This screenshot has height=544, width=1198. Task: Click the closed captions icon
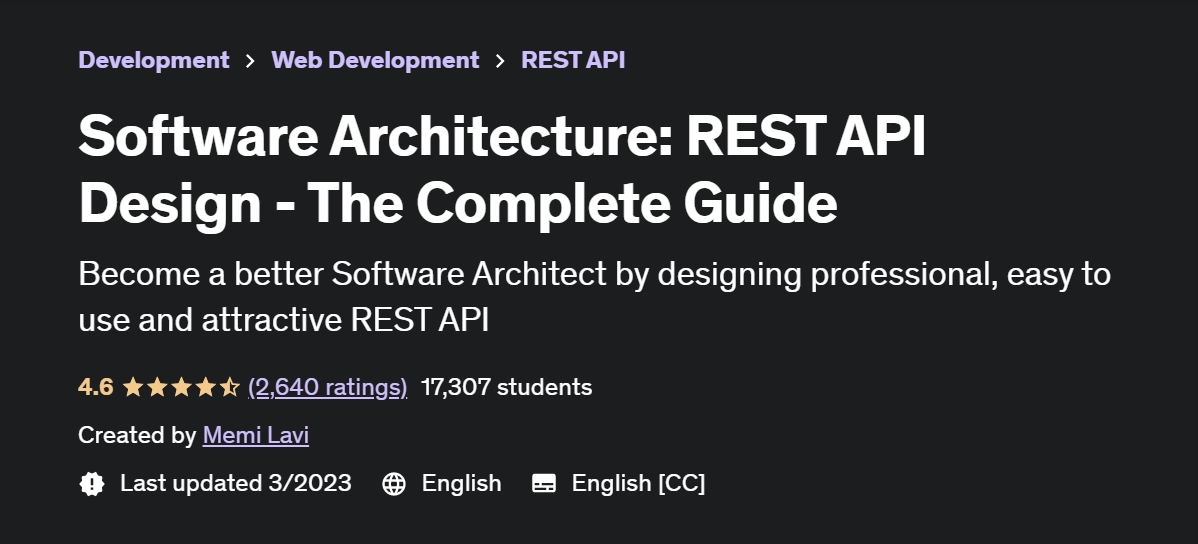pos(544,484)
